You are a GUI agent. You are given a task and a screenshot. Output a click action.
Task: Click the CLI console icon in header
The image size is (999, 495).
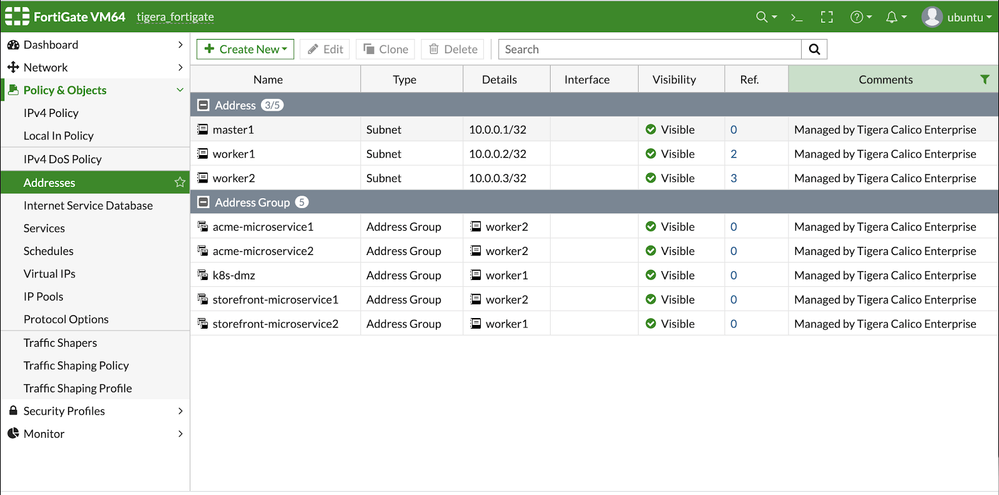click(x=797, y=17)
